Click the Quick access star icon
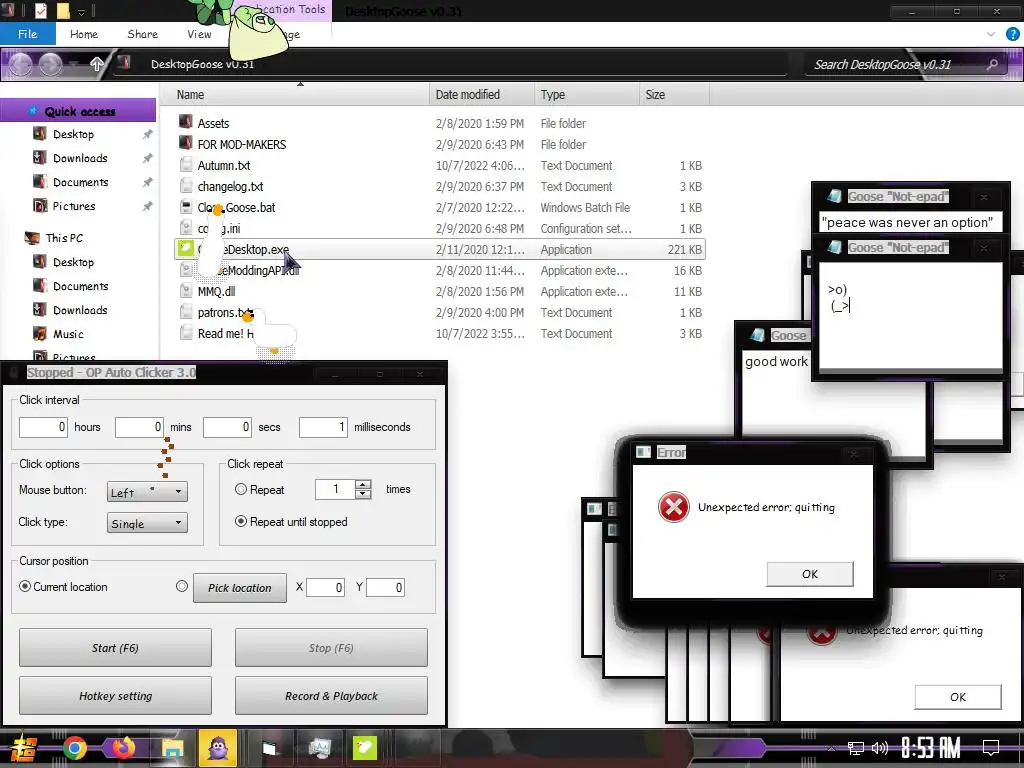This screenshot has height=768, width=1024. point(33,111)
